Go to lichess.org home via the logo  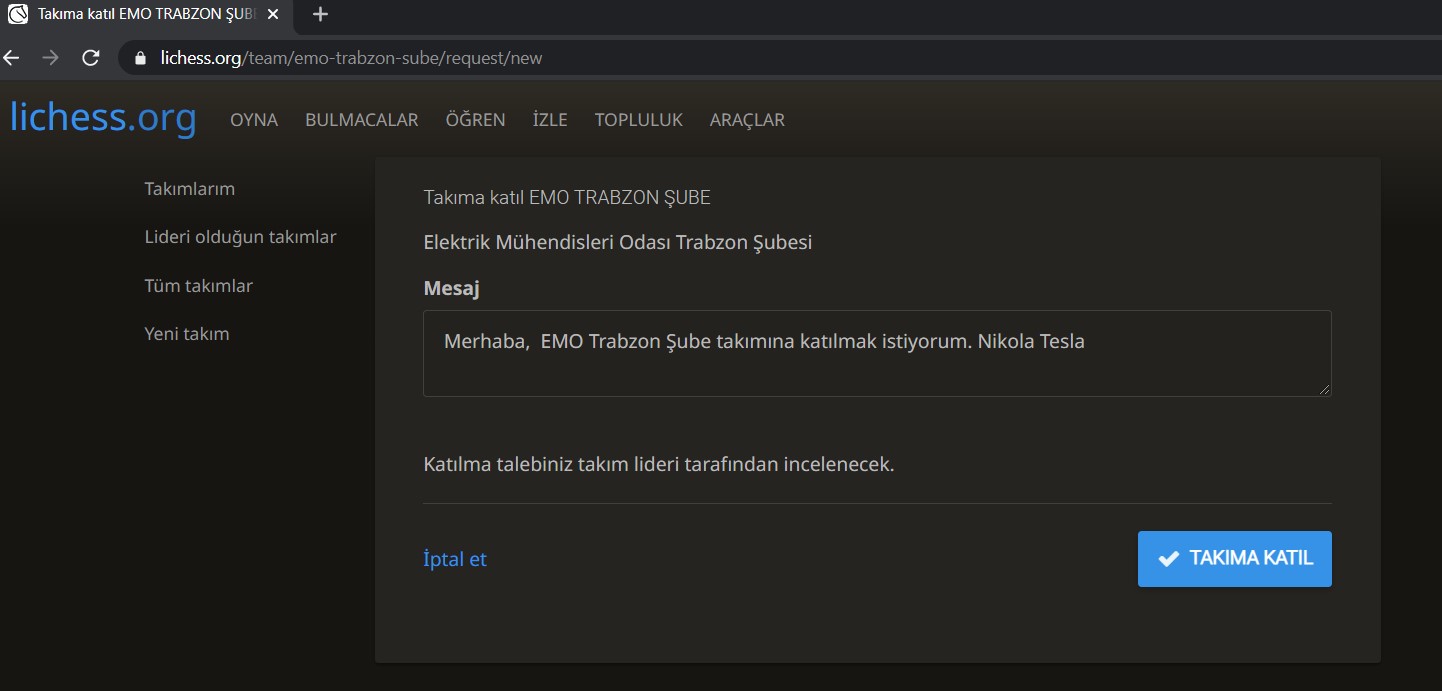click(x=103, y=118)
